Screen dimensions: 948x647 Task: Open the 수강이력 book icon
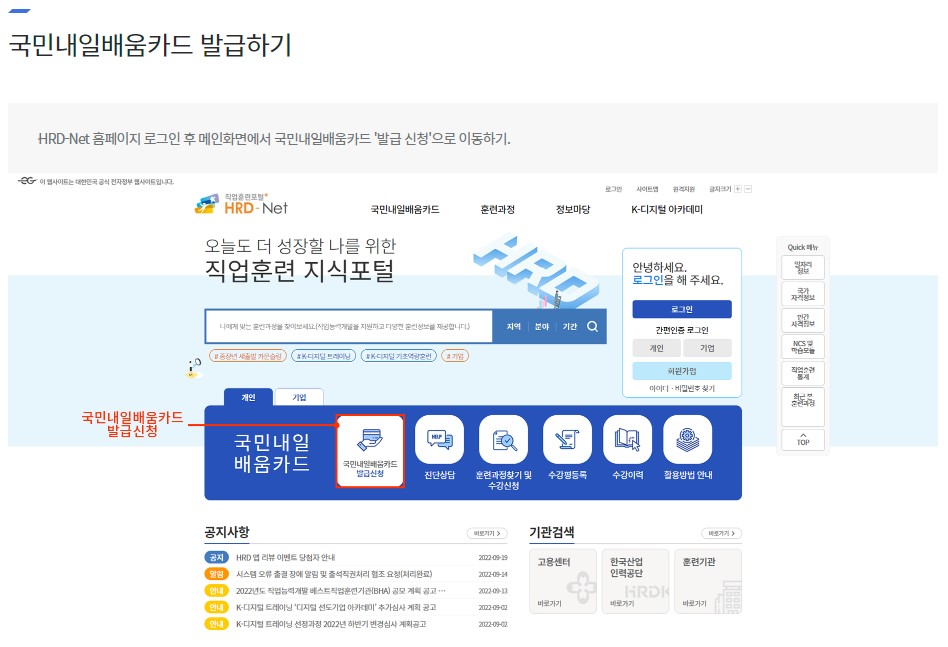[628, 440]
